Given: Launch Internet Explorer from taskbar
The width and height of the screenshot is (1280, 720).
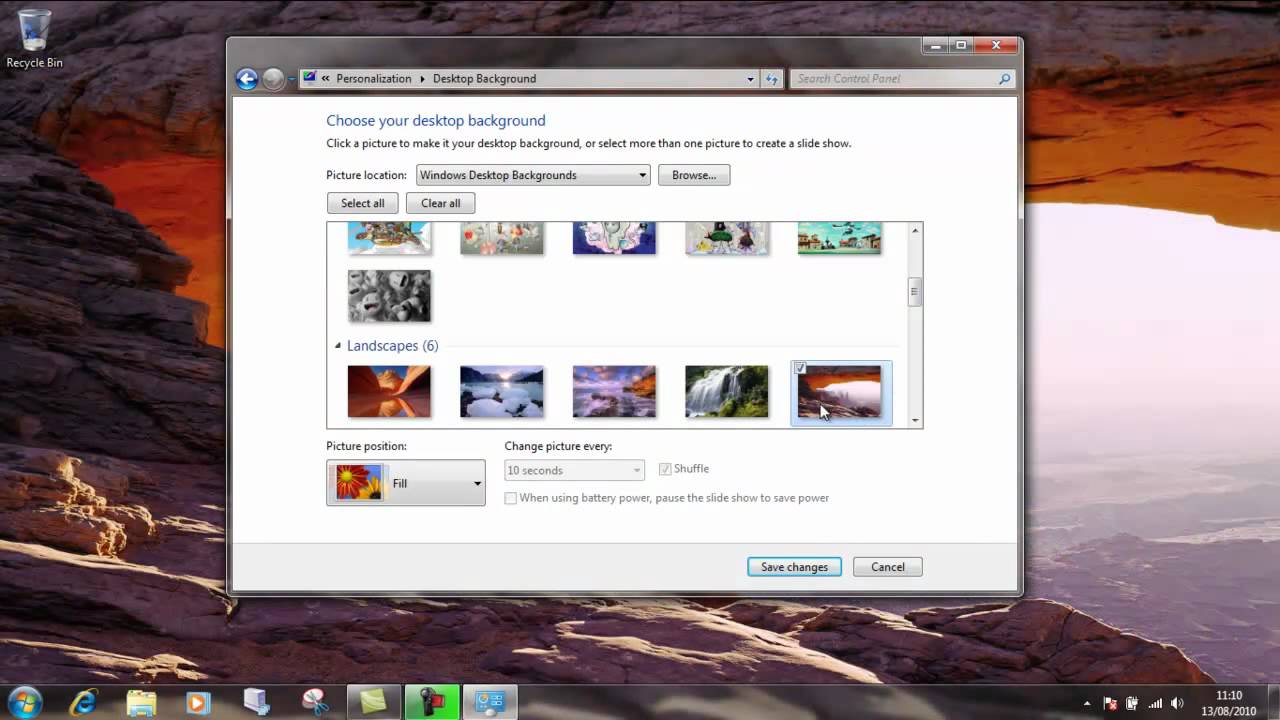Looking at the screenshot, I should tap(86, 702).
